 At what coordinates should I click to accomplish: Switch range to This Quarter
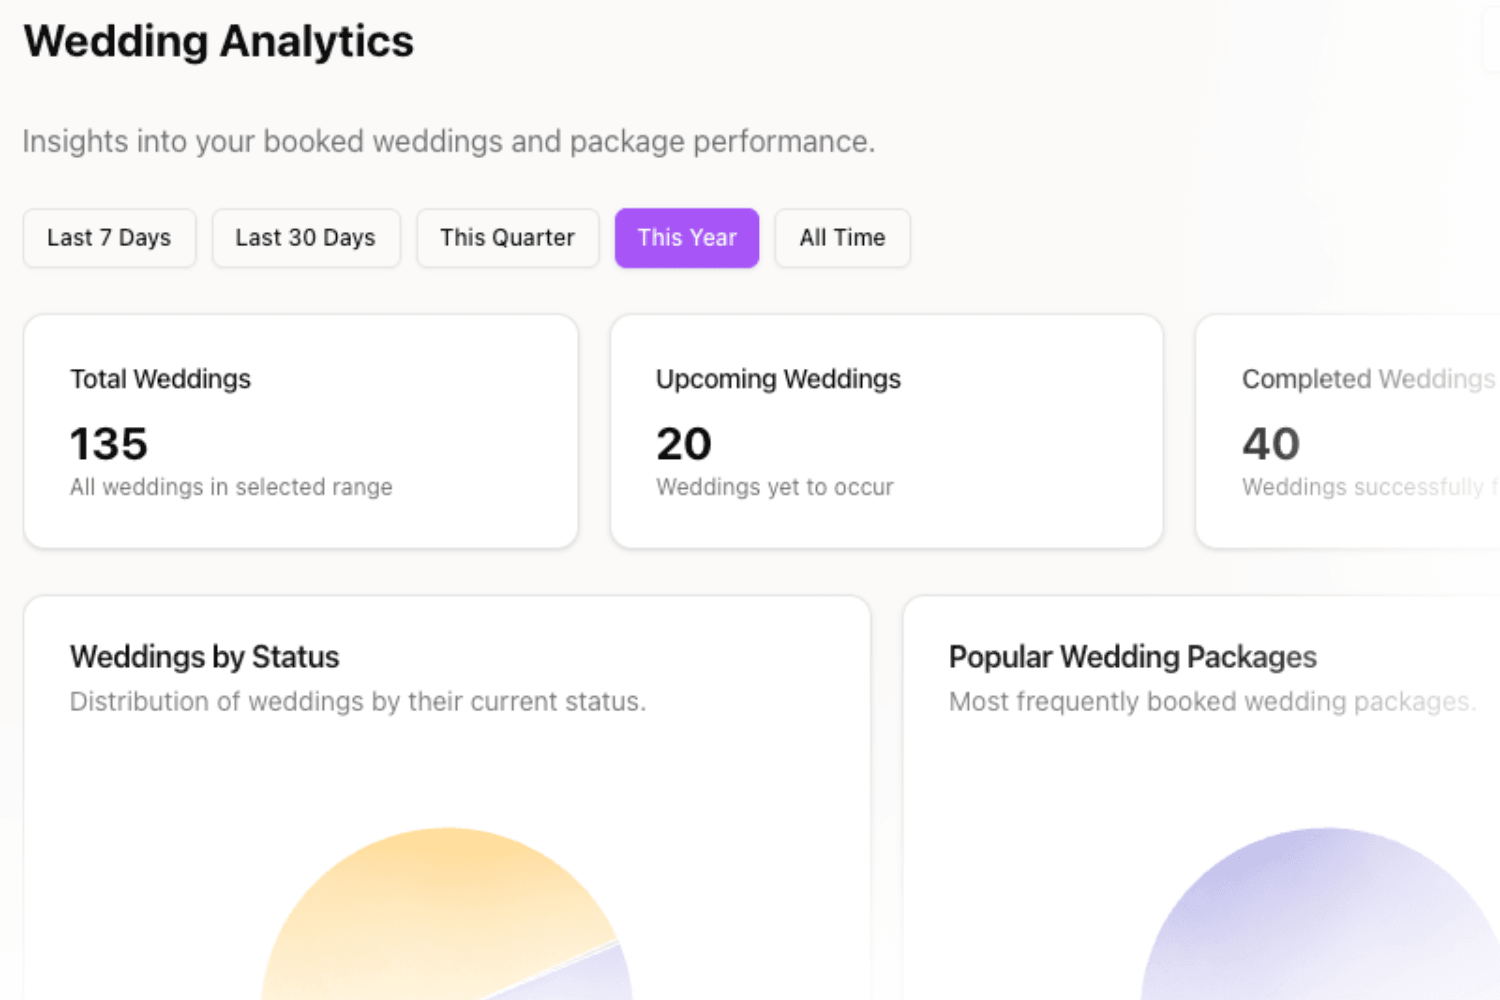(x=507, y=238)
